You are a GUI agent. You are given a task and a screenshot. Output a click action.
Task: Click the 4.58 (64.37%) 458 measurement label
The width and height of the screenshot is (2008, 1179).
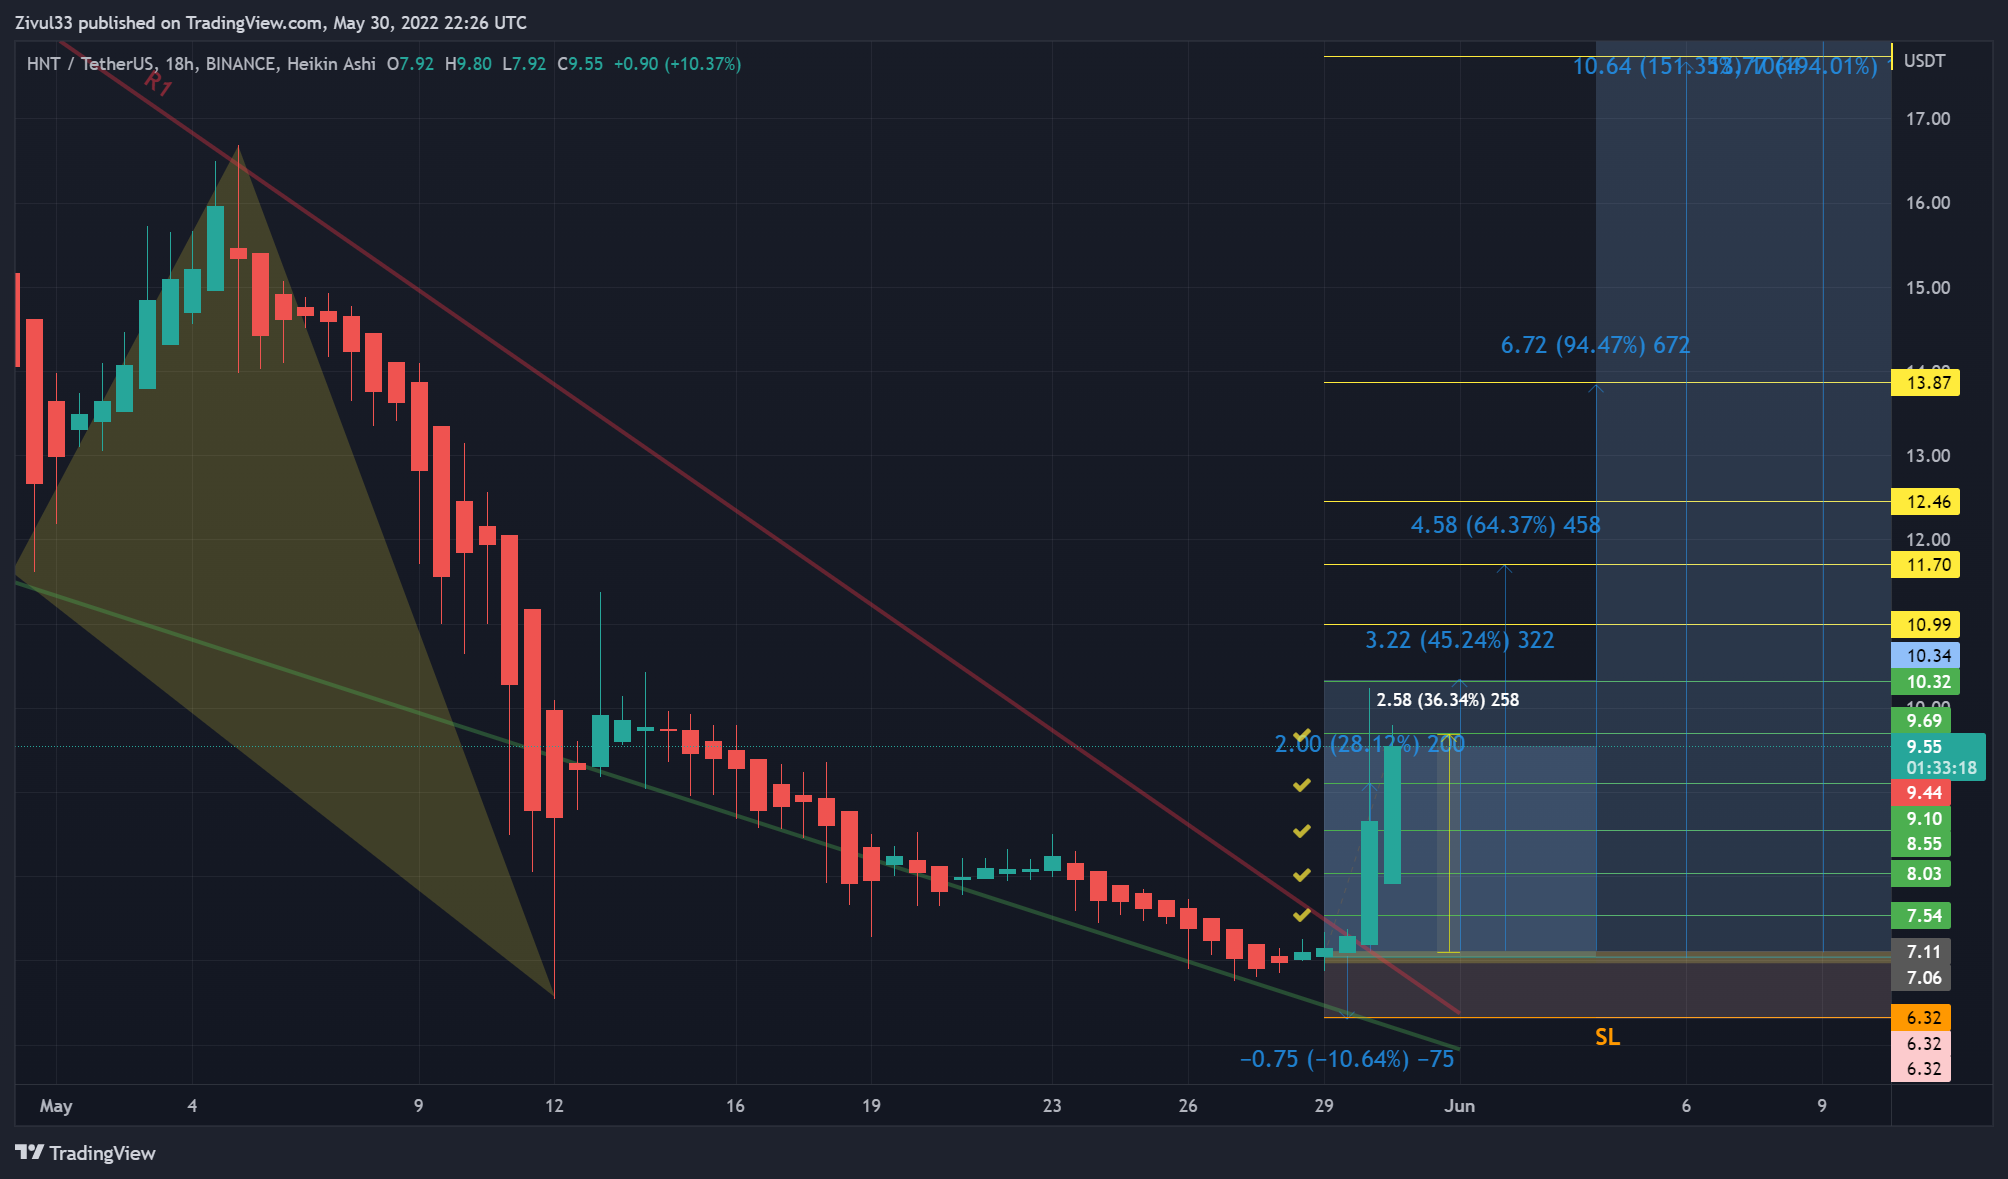(1505, 525)
